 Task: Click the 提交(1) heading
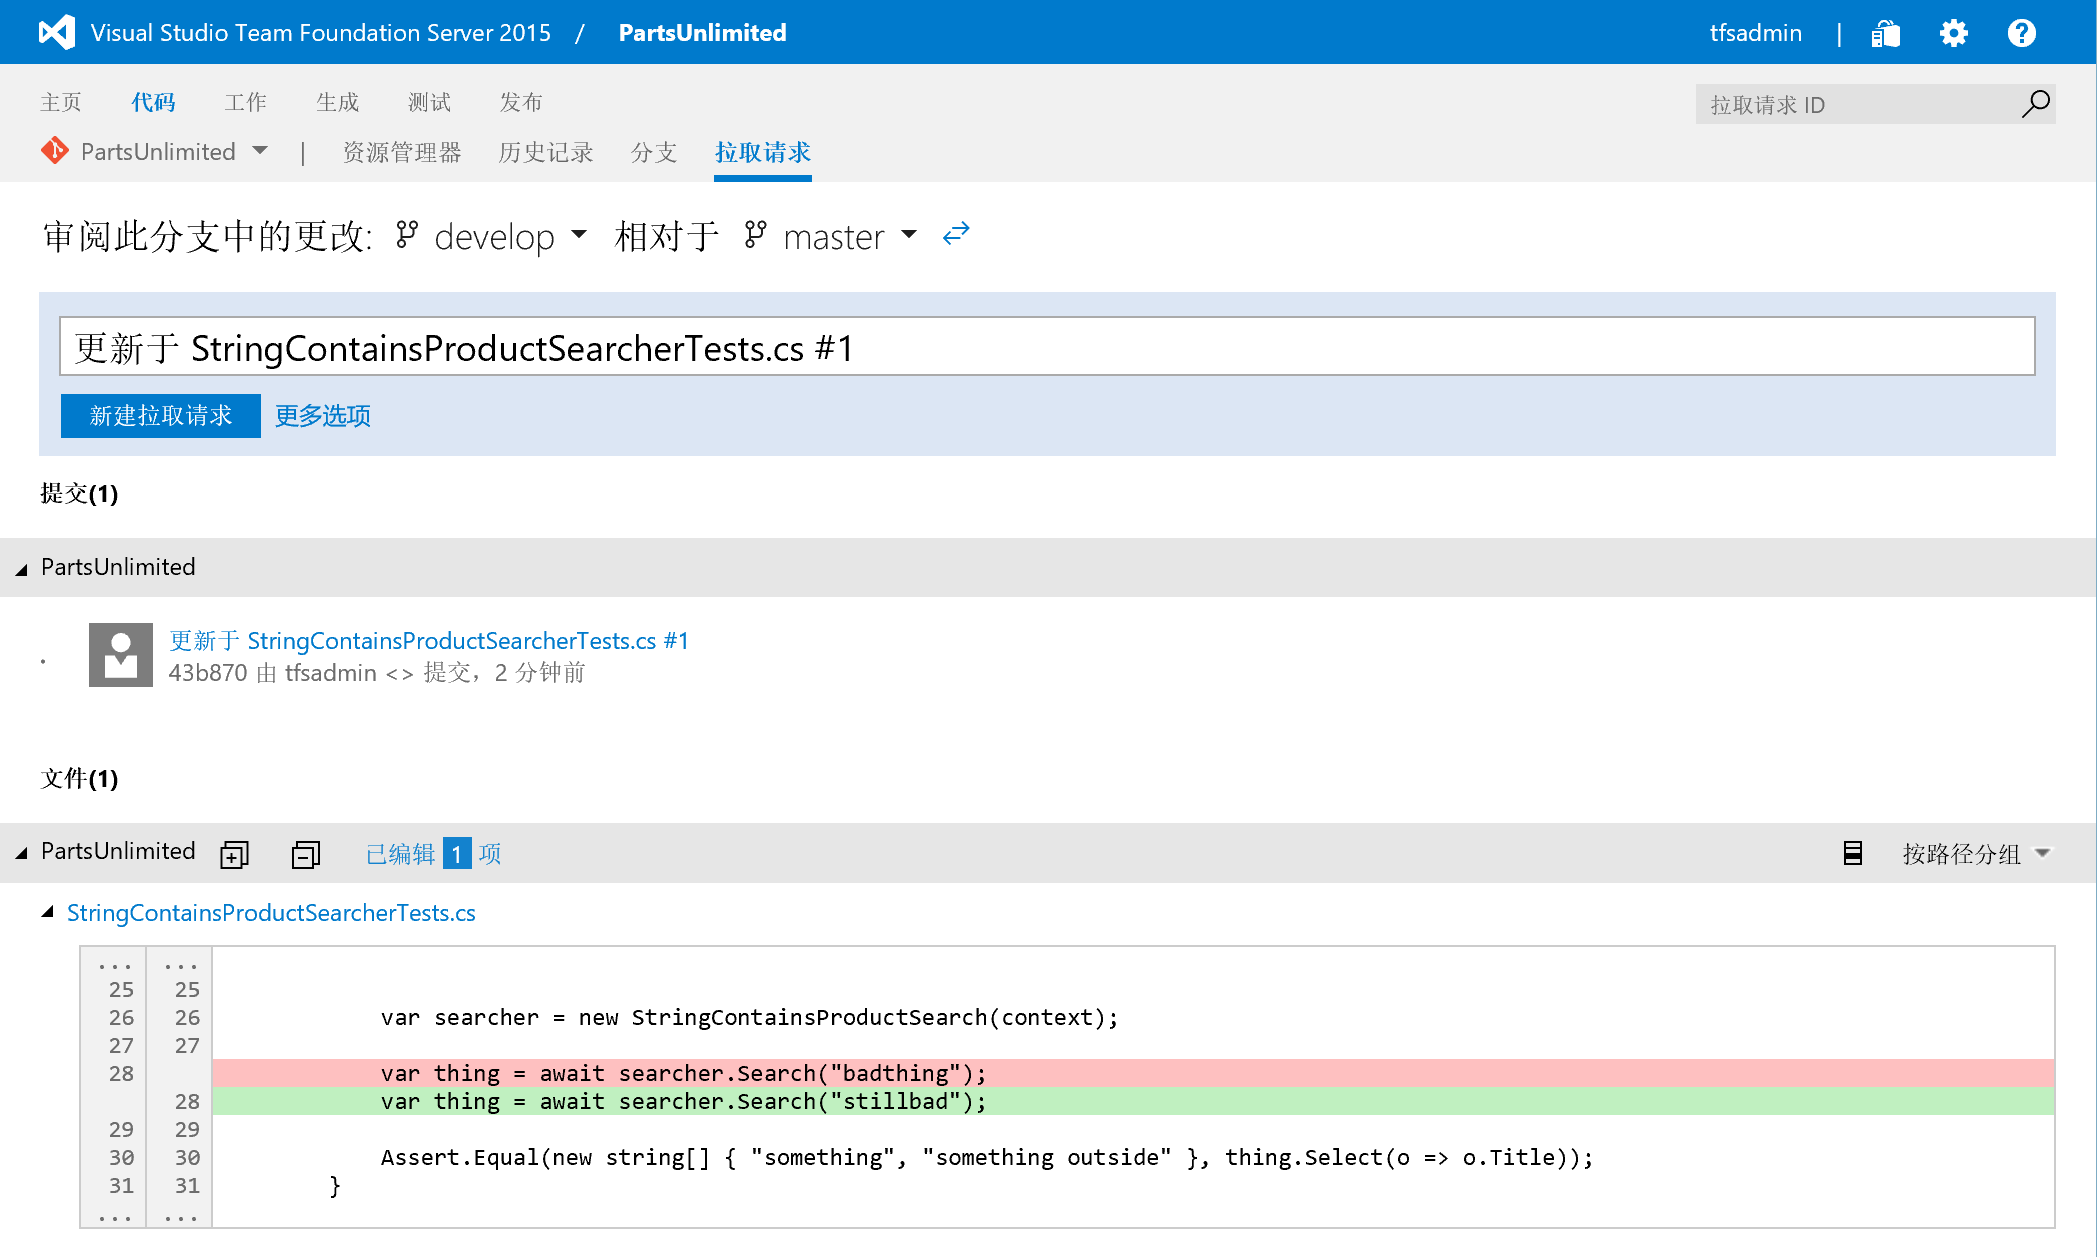79,493
